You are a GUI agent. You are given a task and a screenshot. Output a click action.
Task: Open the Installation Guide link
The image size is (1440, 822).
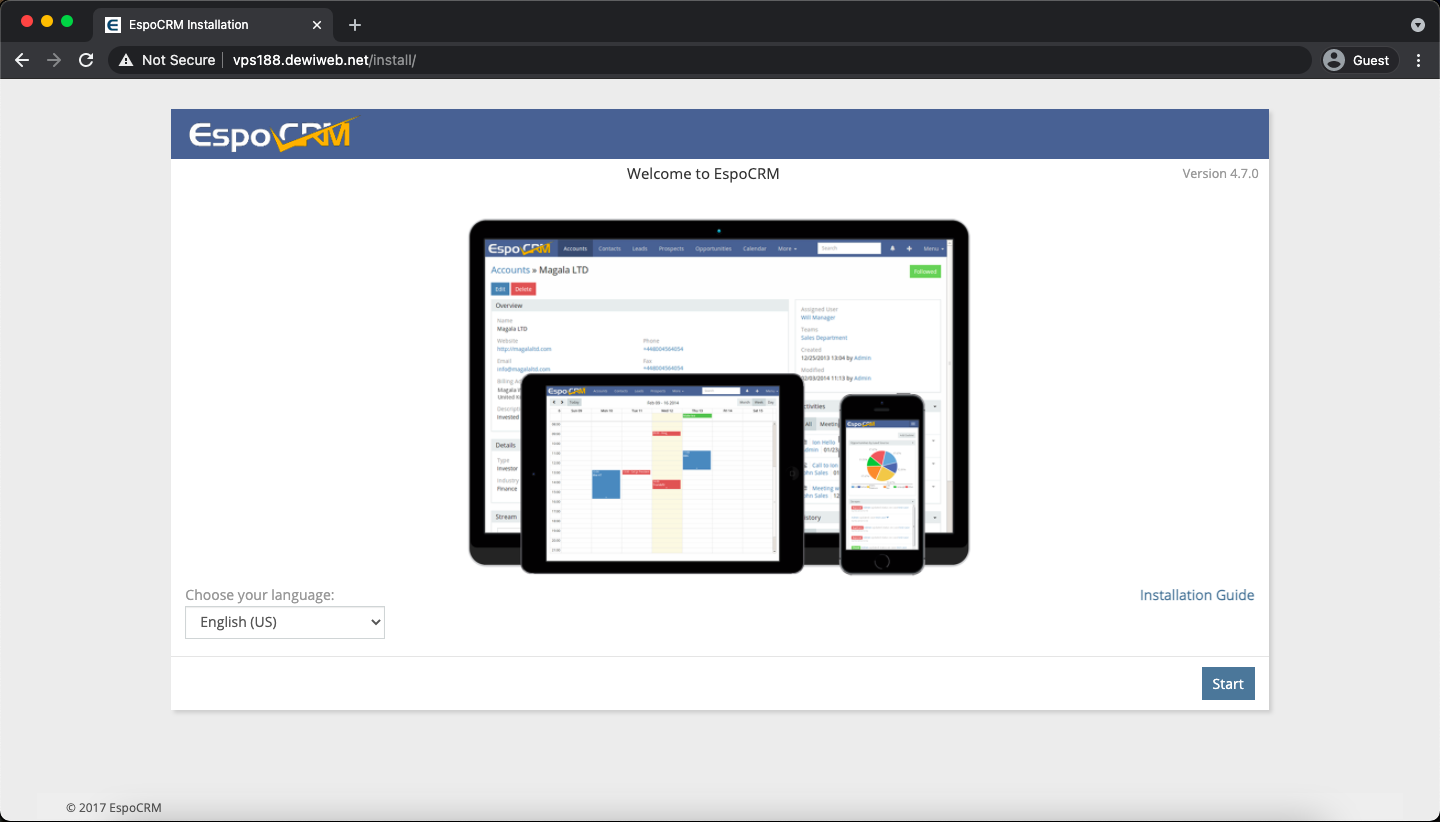tap(1197, 595)
